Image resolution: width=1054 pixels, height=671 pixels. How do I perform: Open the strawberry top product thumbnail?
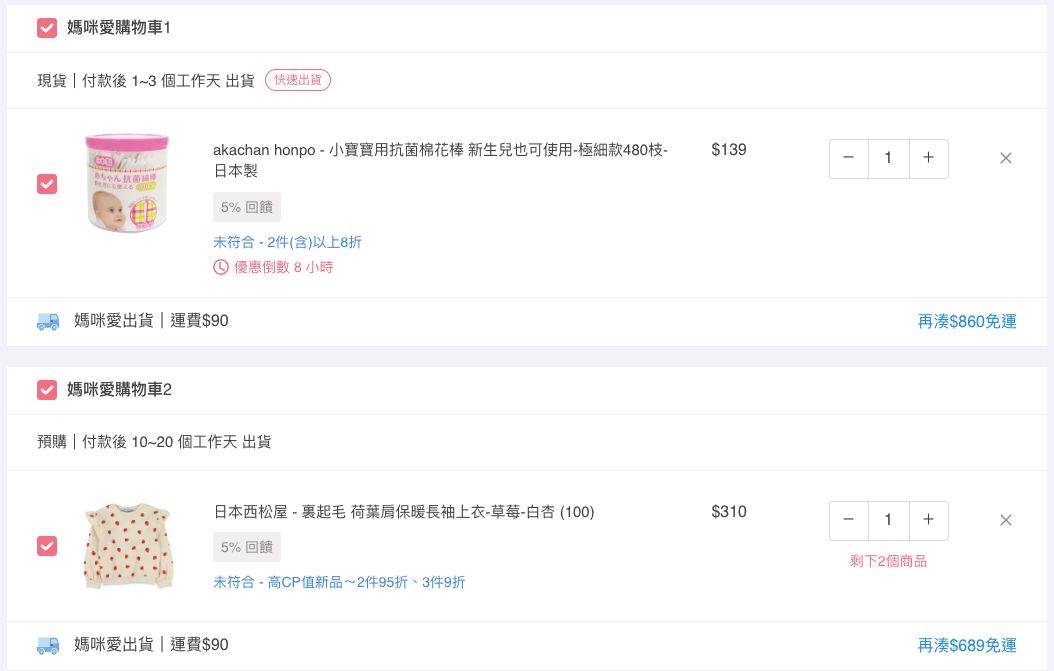(x=127, y=546)
